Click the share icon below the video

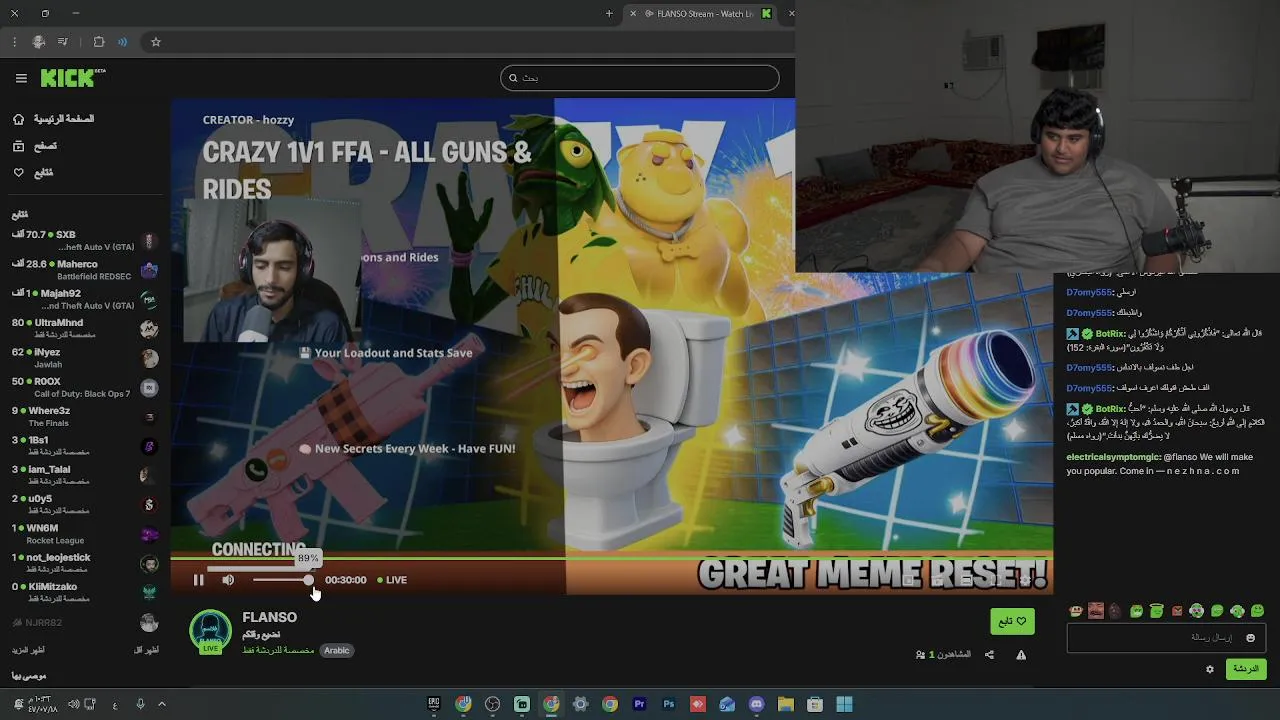pyautogui.click(x=989, y=655)
